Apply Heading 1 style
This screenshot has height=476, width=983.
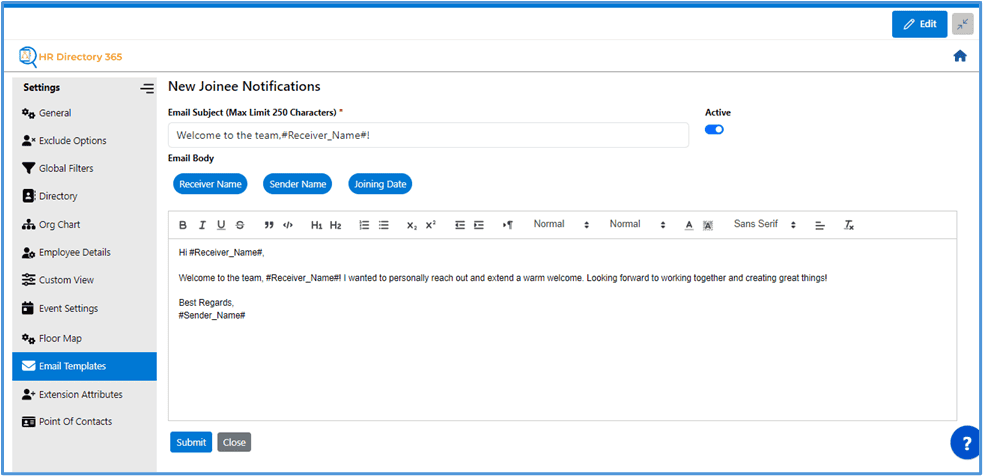[316, 225]
